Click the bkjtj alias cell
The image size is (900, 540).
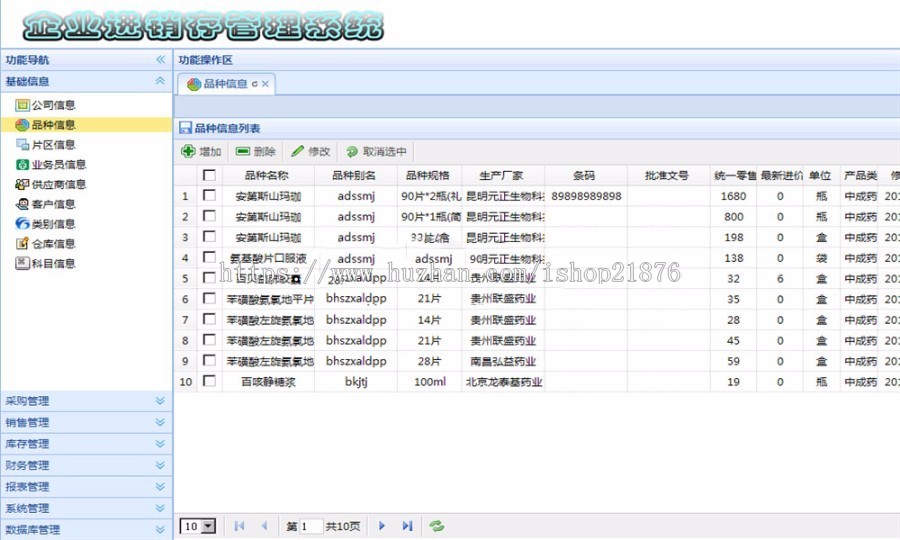click(356, 382)
